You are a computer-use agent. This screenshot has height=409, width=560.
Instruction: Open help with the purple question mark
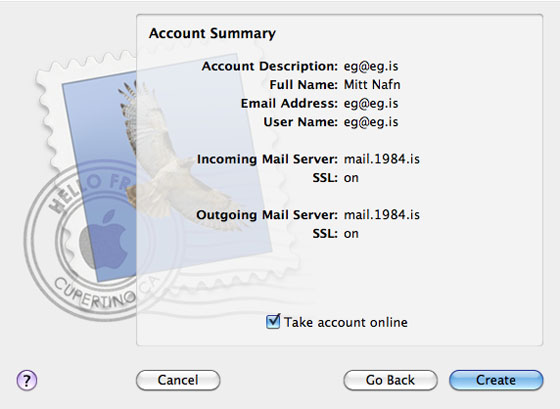point(27,380)
